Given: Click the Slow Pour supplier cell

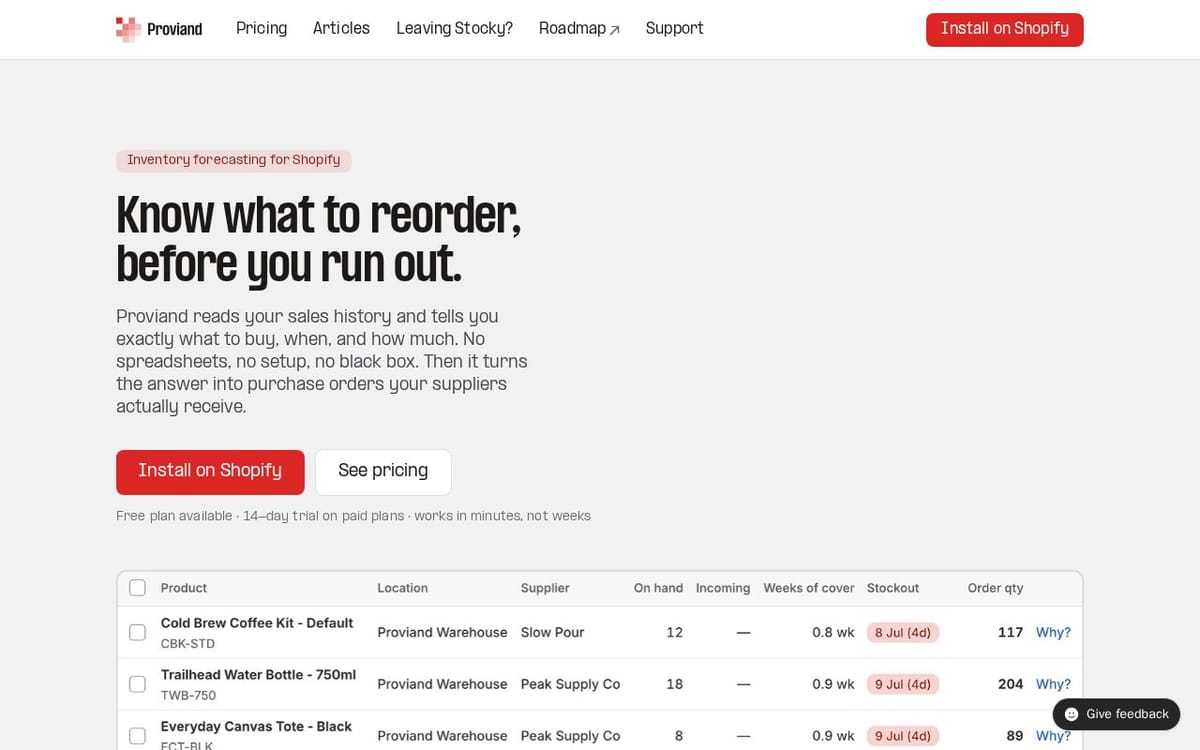Looking at the screenshot, I should (x=552, y=632).
